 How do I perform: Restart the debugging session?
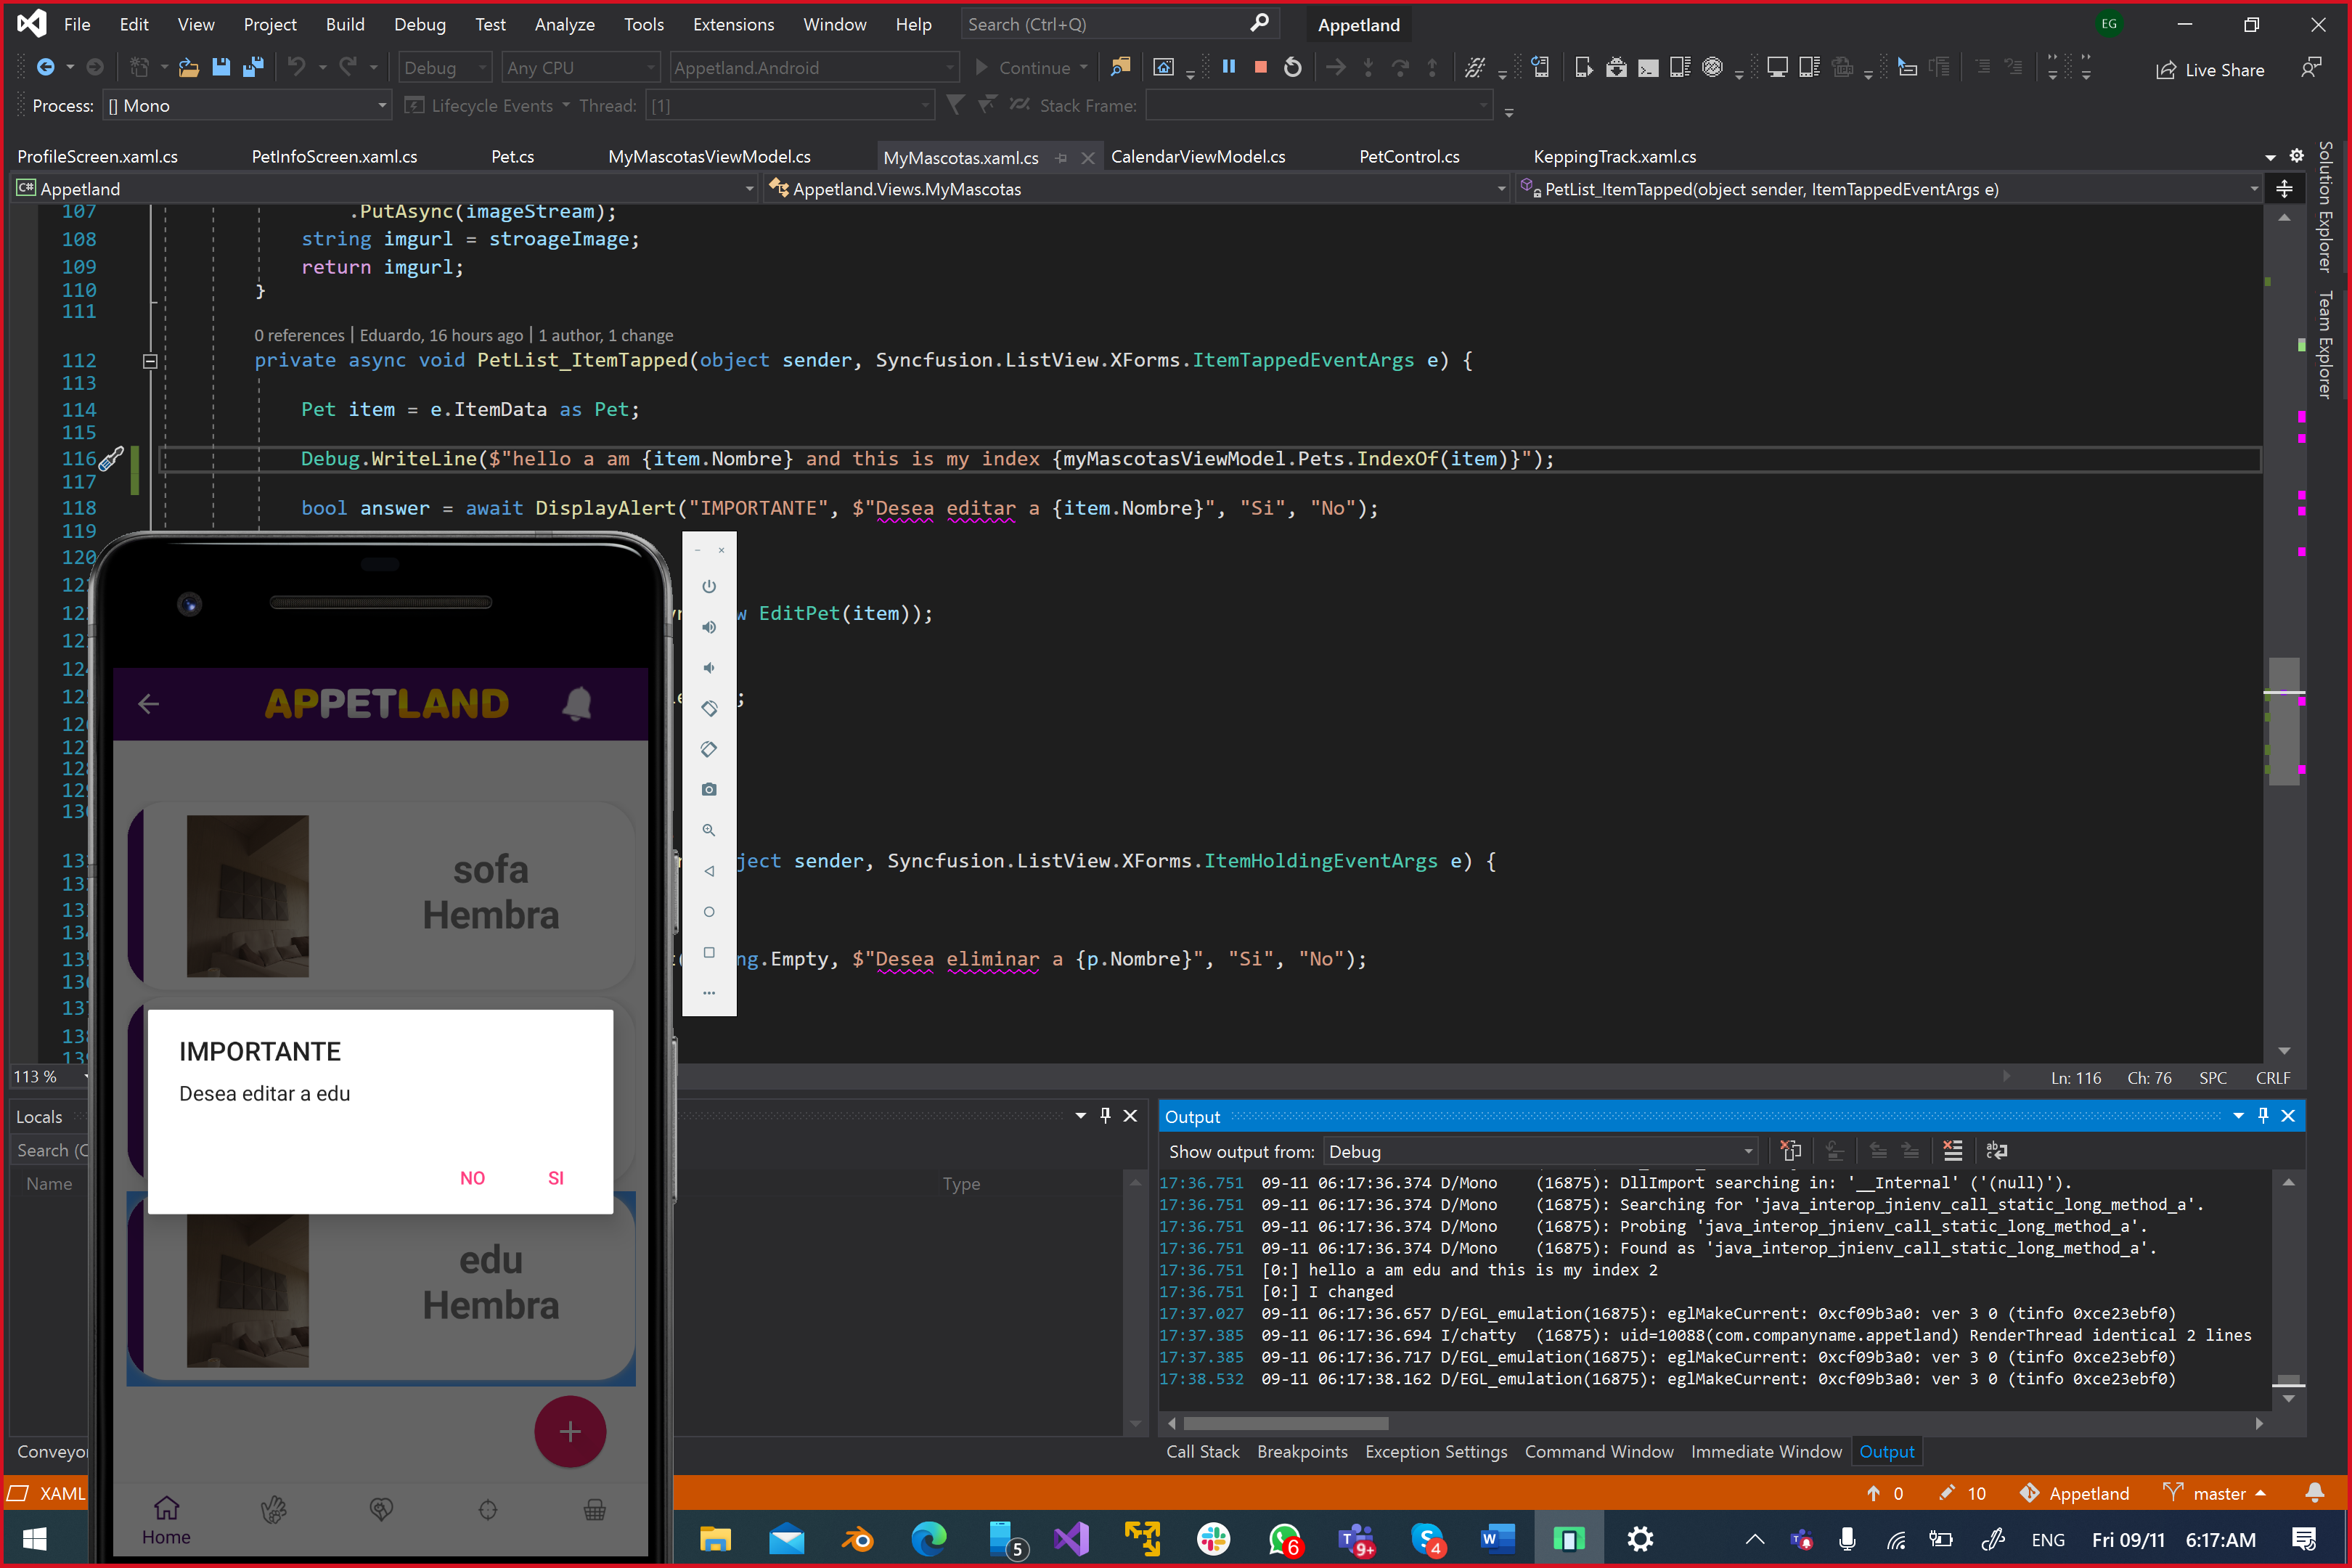coord(1292,67)
